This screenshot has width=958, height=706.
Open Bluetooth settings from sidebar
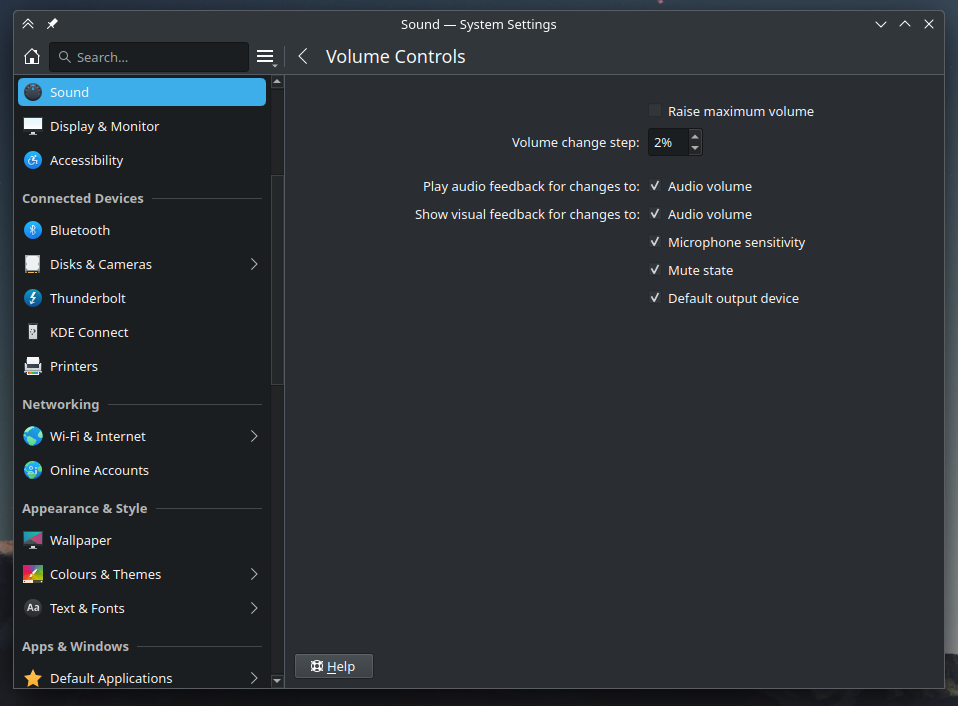point(80,230)
